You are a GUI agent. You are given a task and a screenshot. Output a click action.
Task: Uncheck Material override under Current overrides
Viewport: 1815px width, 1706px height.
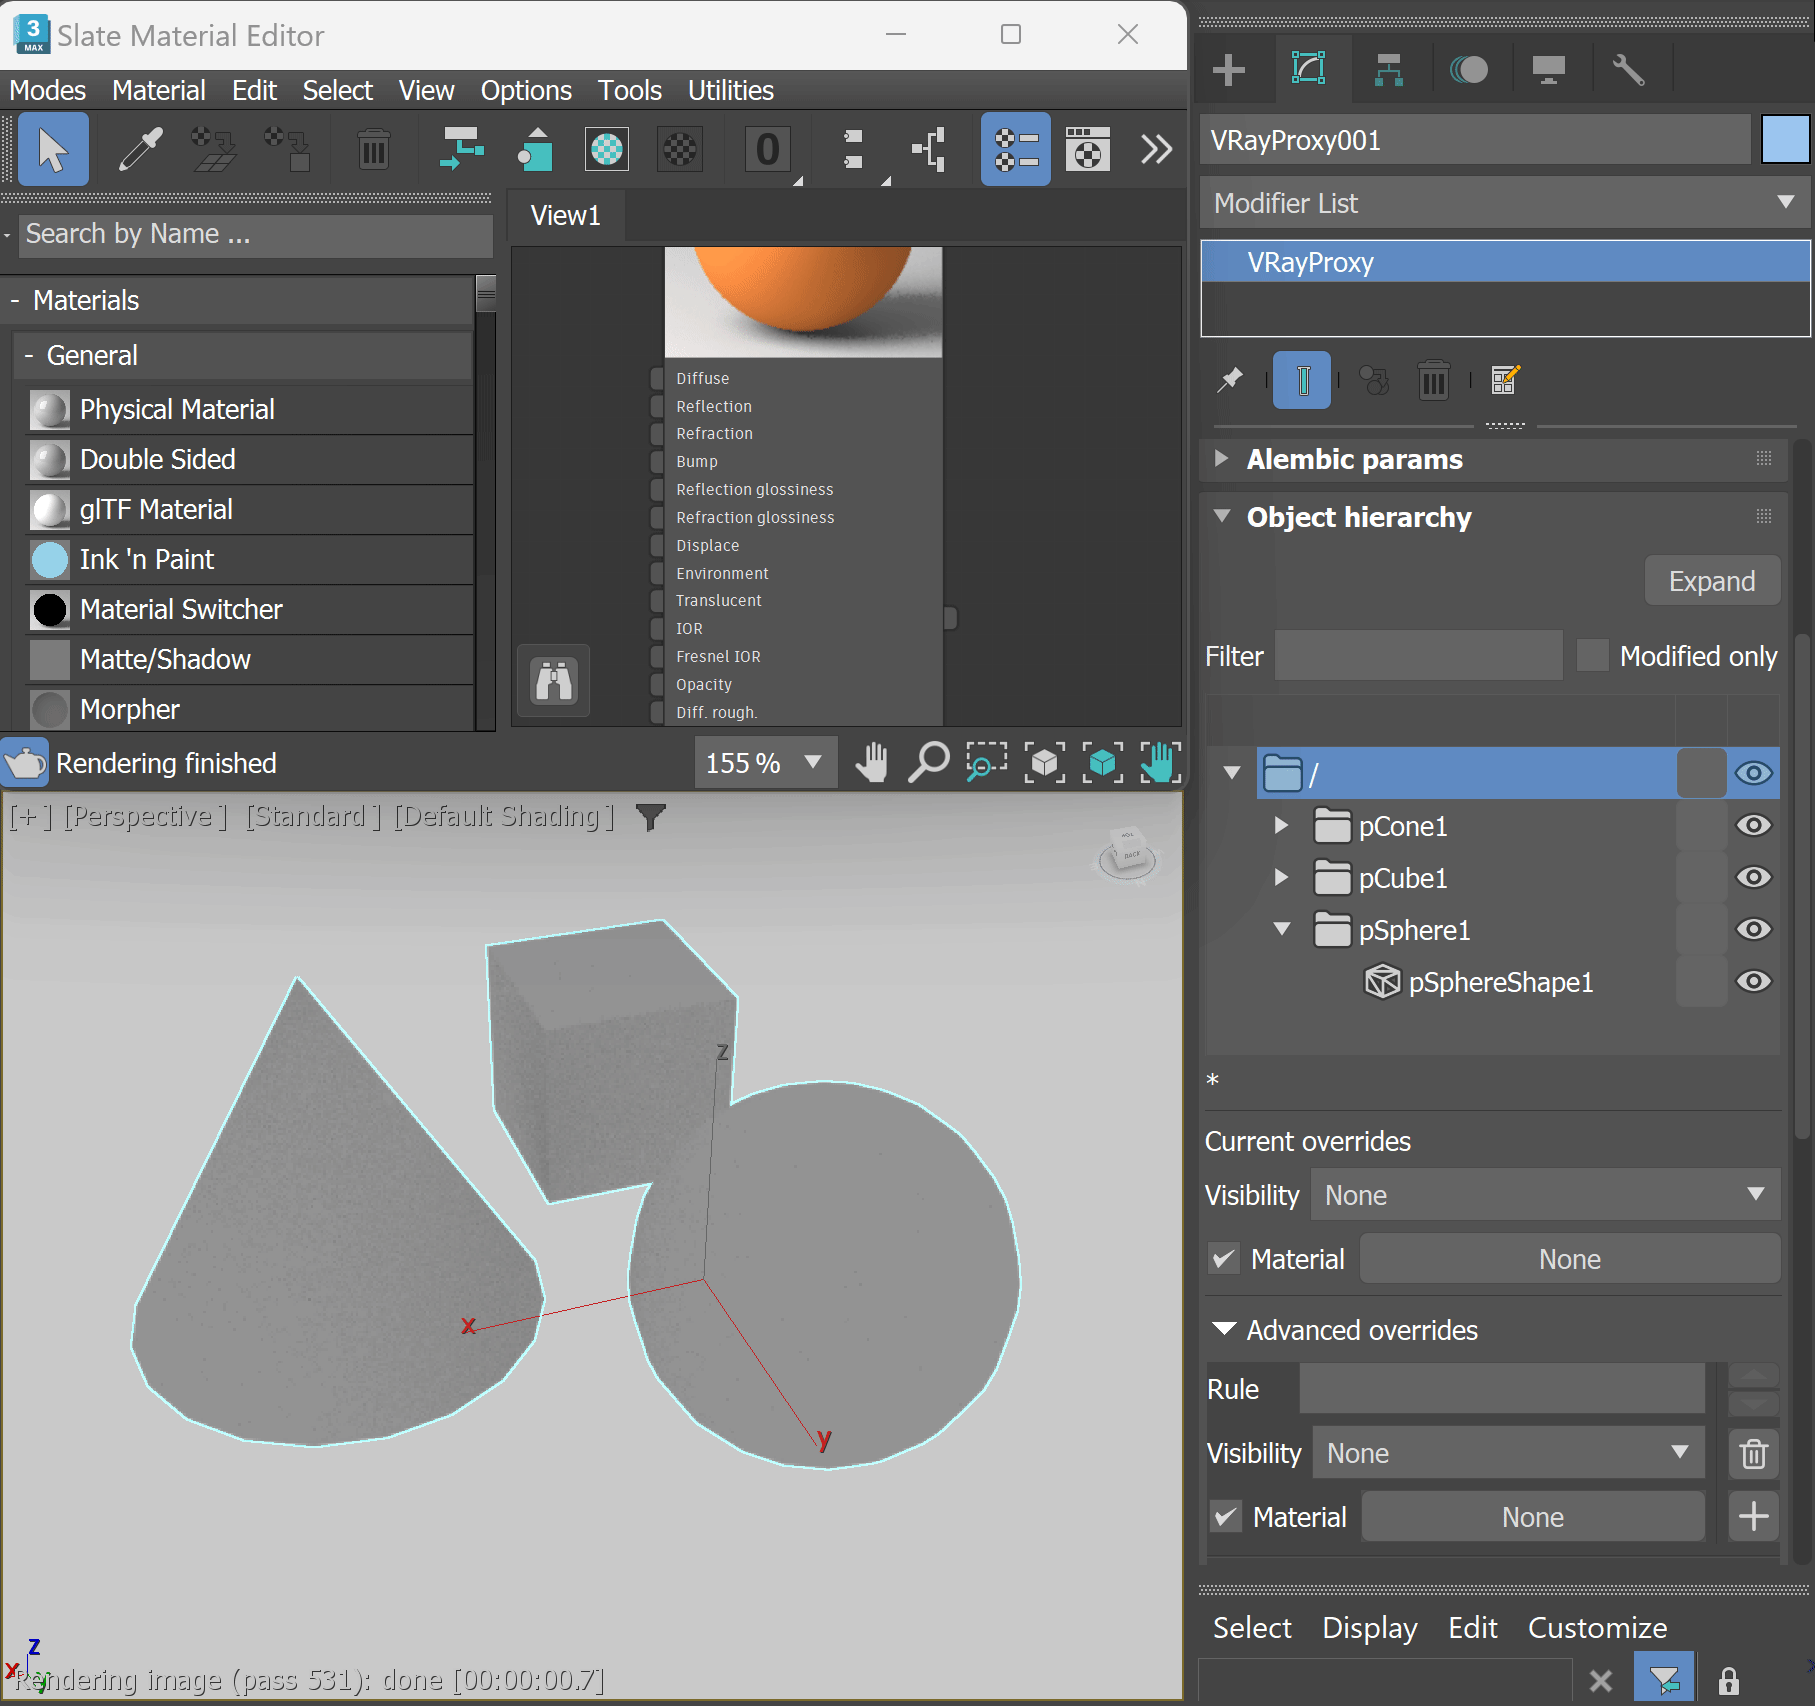pos(1222,1258)
